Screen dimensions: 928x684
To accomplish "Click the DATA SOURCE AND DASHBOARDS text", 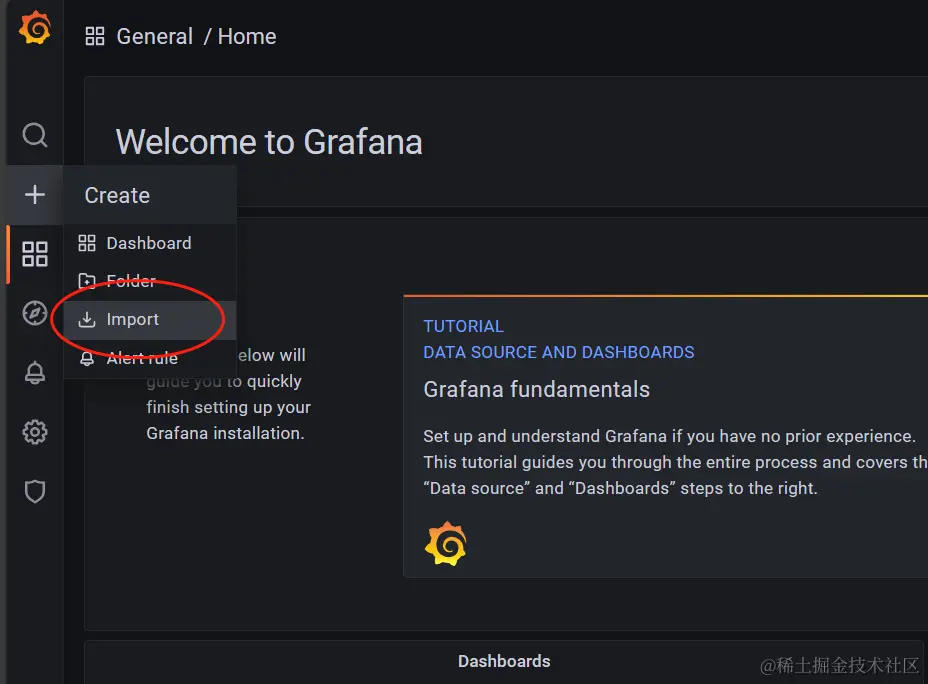I will coord(559,352).
